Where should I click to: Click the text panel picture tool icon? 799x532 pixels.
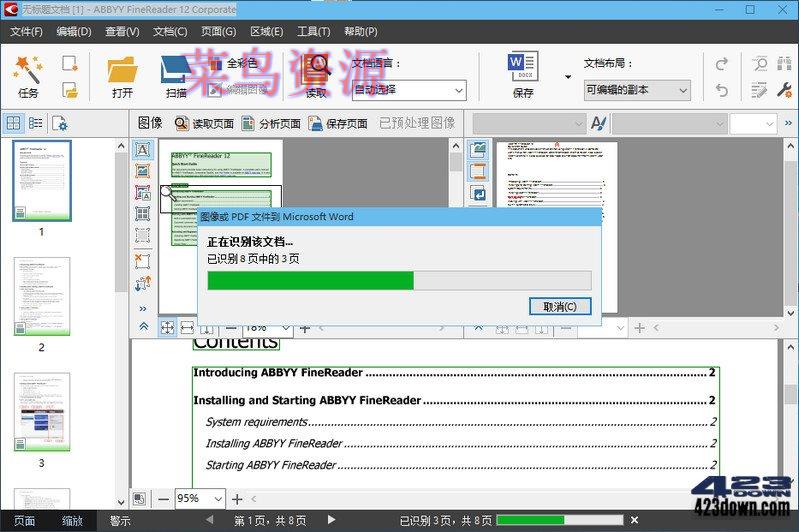(x=478, y=150)
